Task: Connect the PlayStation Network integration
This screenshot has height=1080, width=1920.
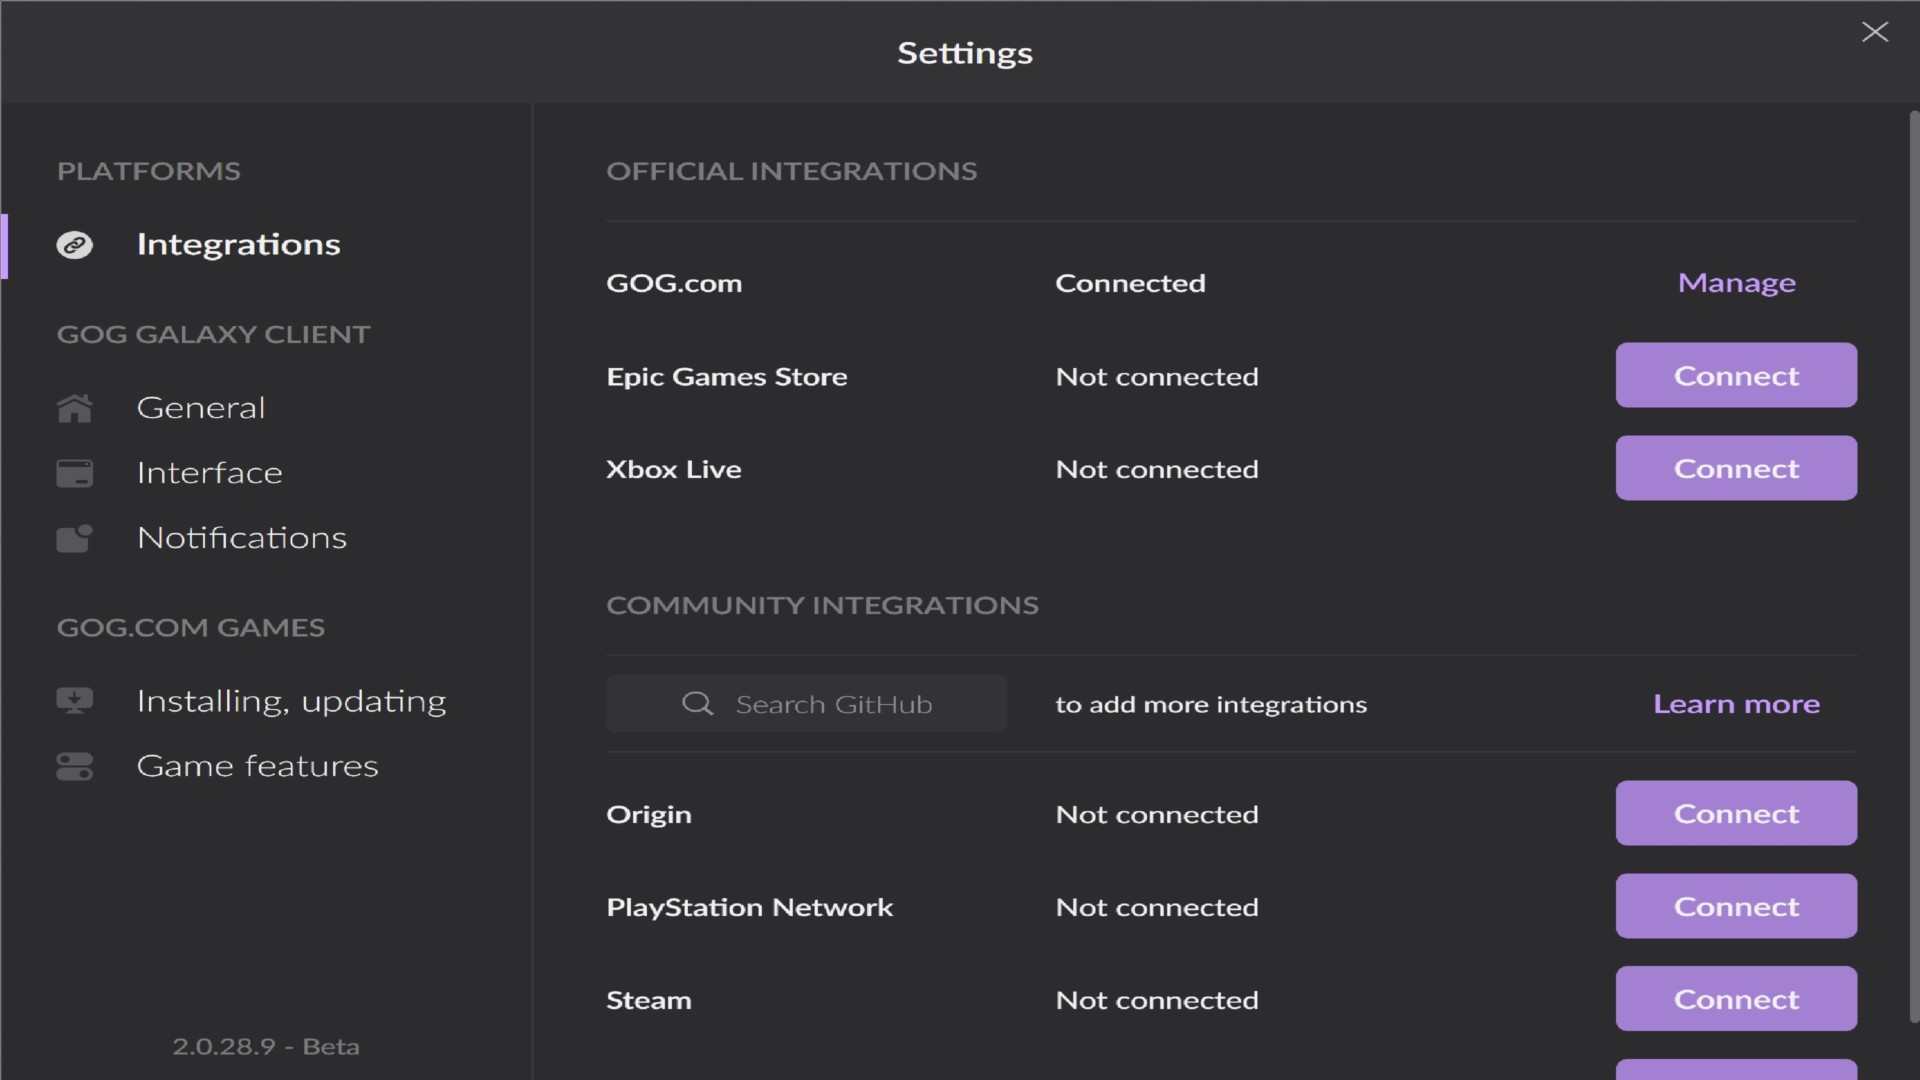Action: pos(1735,907)
